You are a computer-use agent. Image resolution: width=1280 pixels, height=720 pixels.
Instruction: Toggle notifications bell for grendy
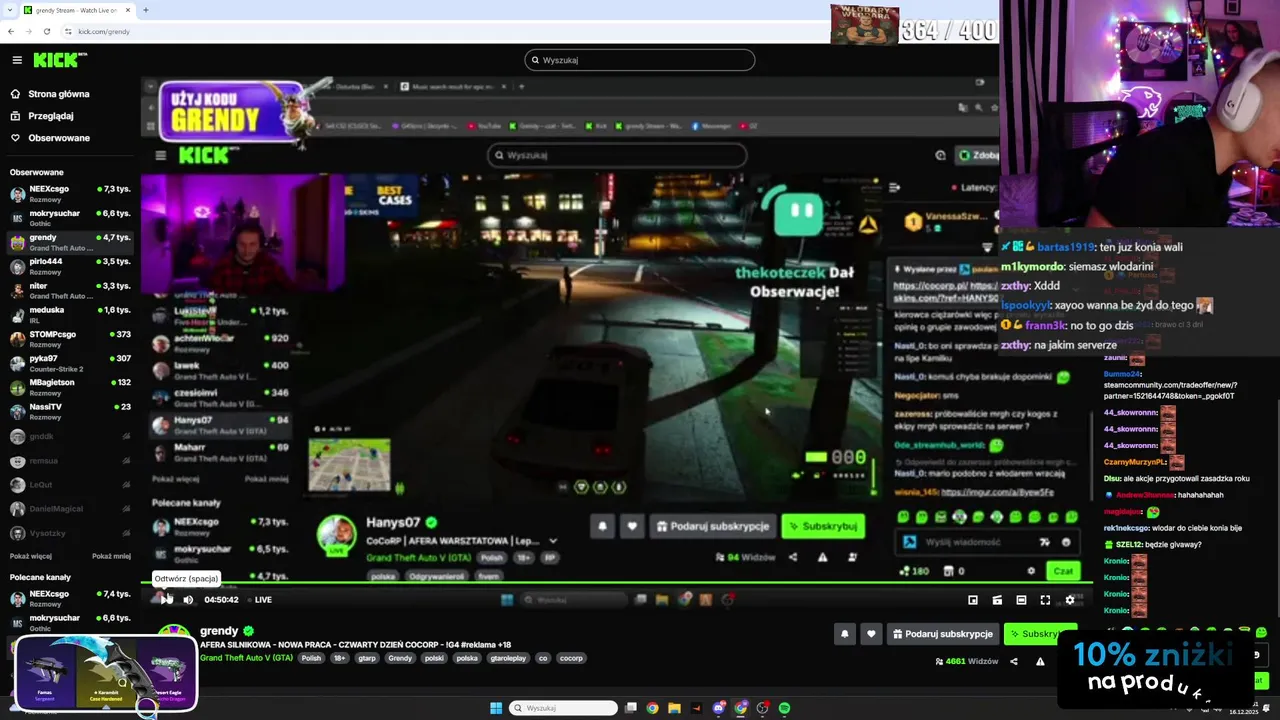pos(845,634)
